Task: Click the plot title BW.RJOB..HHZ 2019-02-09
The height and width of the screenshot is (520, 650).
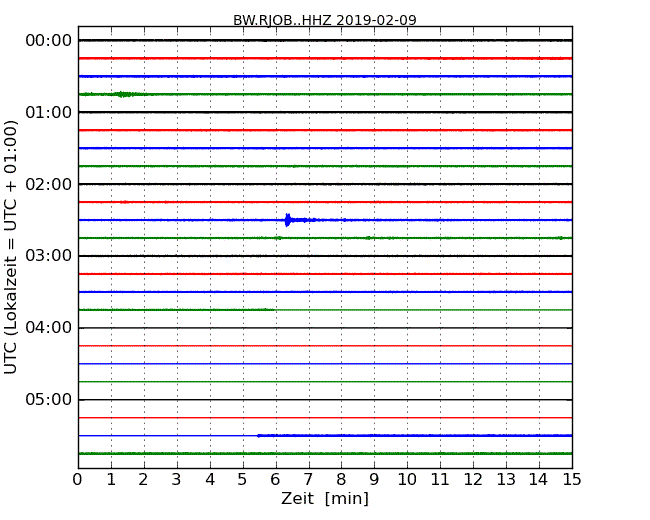Action: [325, 20]
